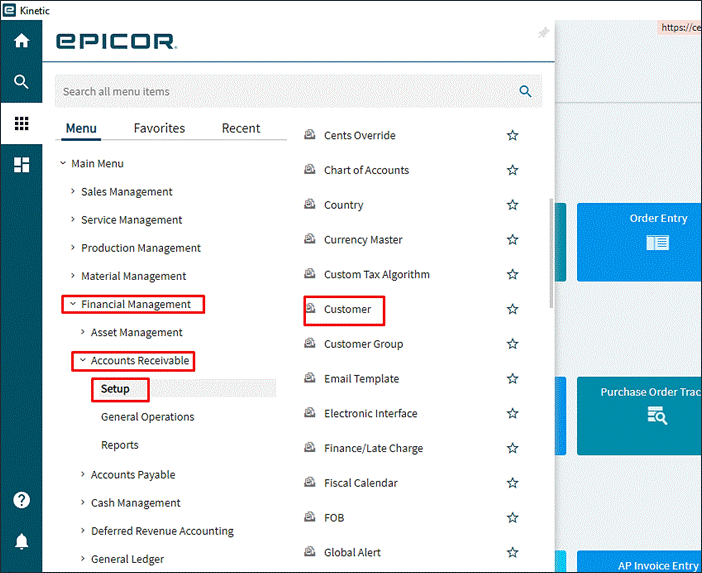Viewport: 702px width, 573px height.
Task: Favorite Custom Tax Algorithm with its star
Action: 513,274
